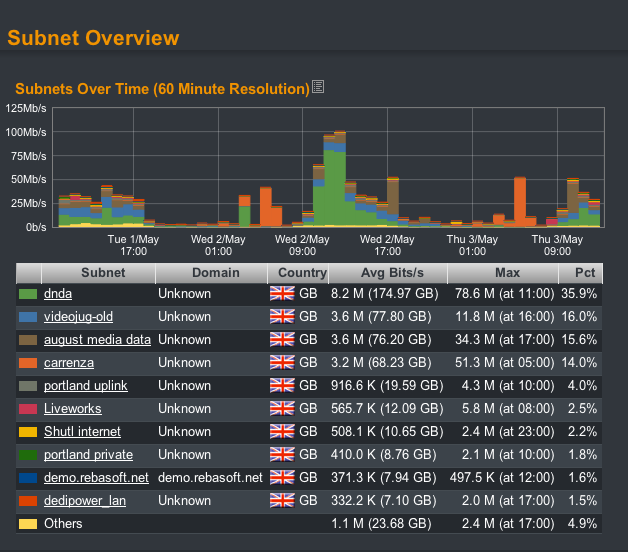Sort table by Pct column header

point(584,272)
